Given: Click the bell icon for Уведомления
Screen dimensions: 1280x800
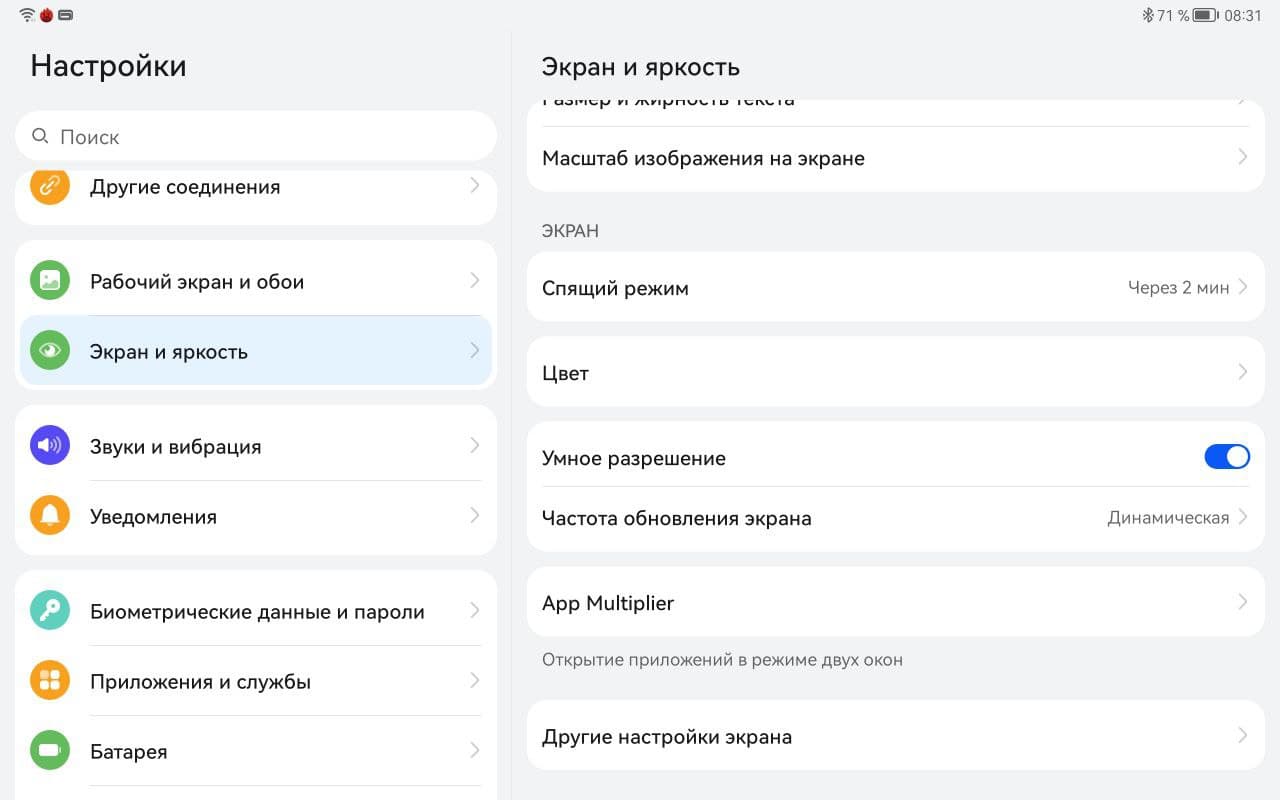Looking at the screenshot, I should click(50, 516).
